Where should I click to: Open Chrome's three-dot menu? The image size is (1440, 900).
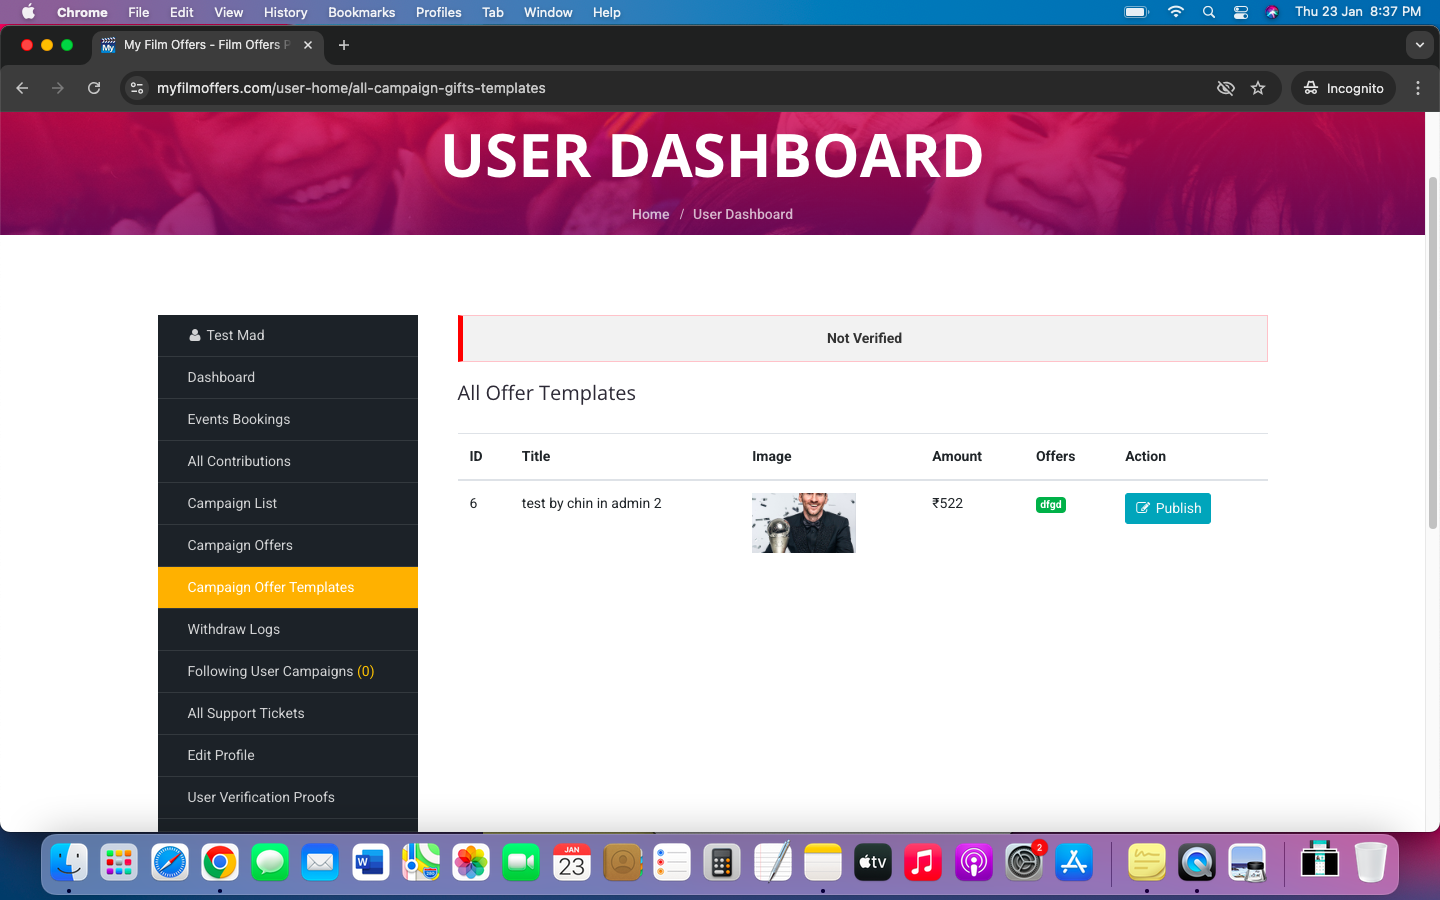pos(1417,88)
